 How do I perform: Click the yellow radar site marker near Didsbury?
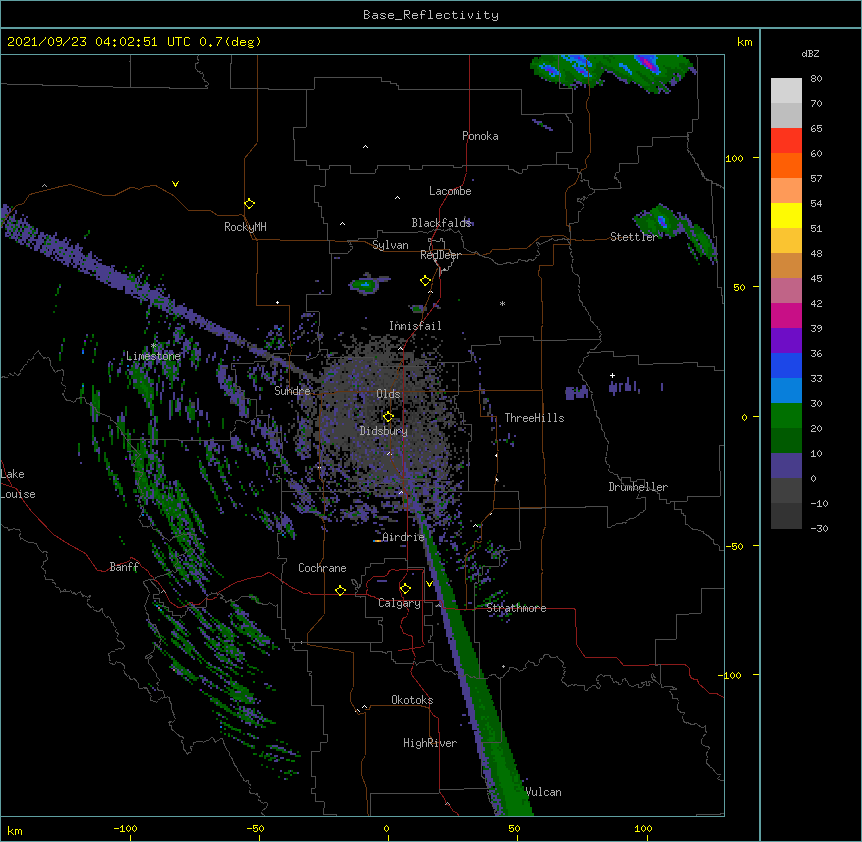(388, 416)
